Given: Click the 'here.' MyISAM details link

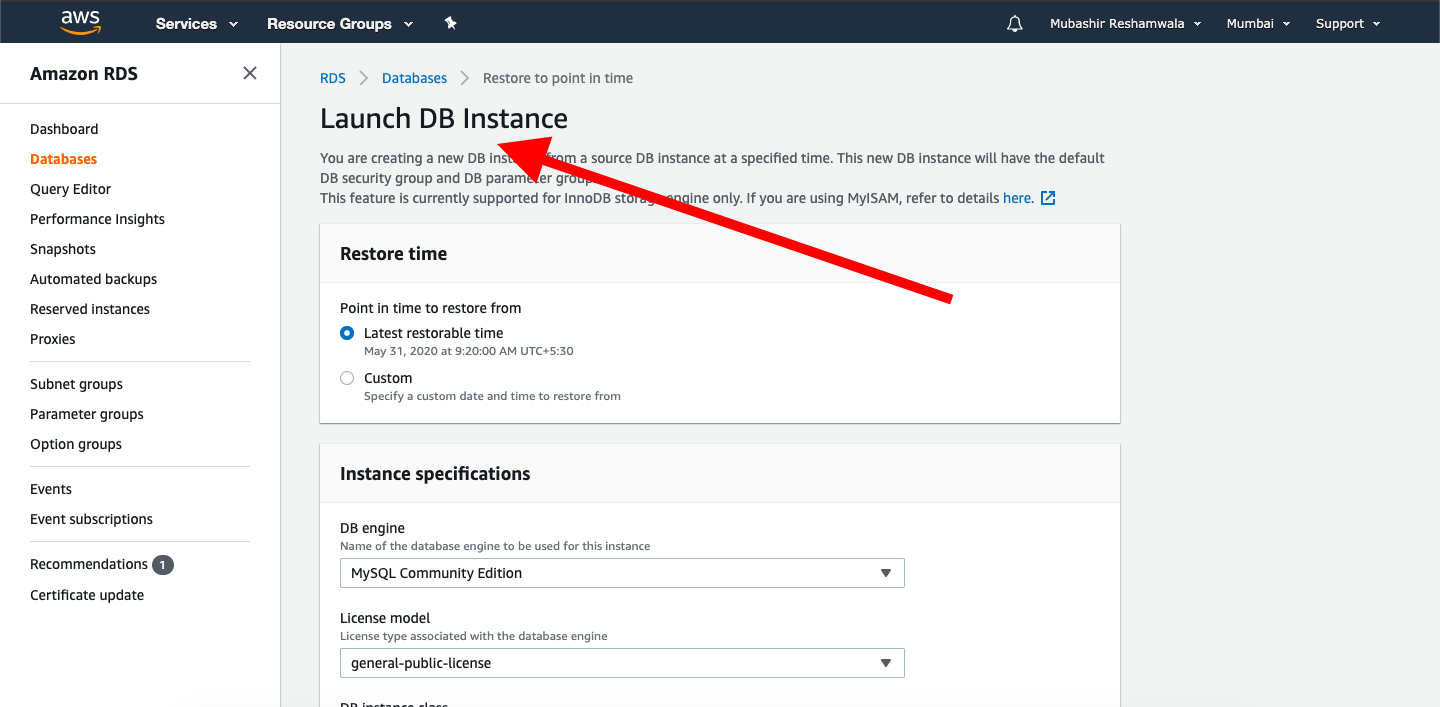Looking at the screenshot, I should [1018, 198].
